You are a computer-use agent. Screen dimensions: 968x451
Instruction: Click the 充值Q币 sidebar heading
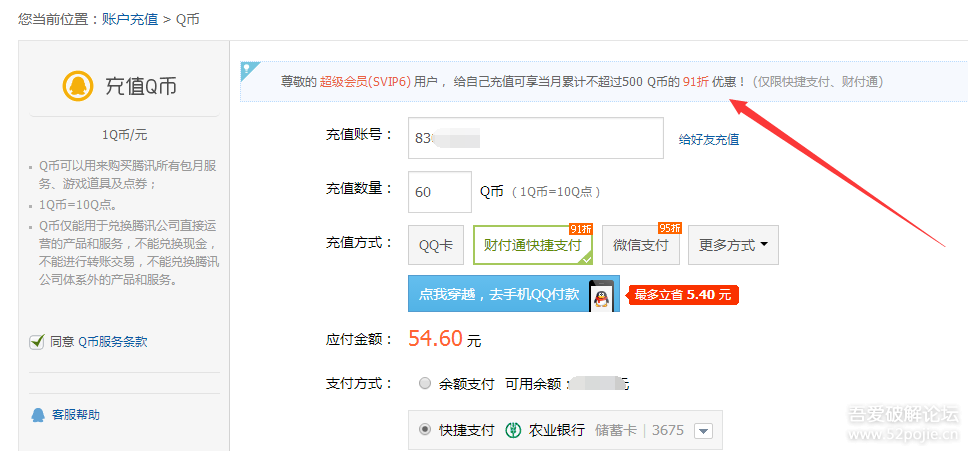(x=141, y=86)
